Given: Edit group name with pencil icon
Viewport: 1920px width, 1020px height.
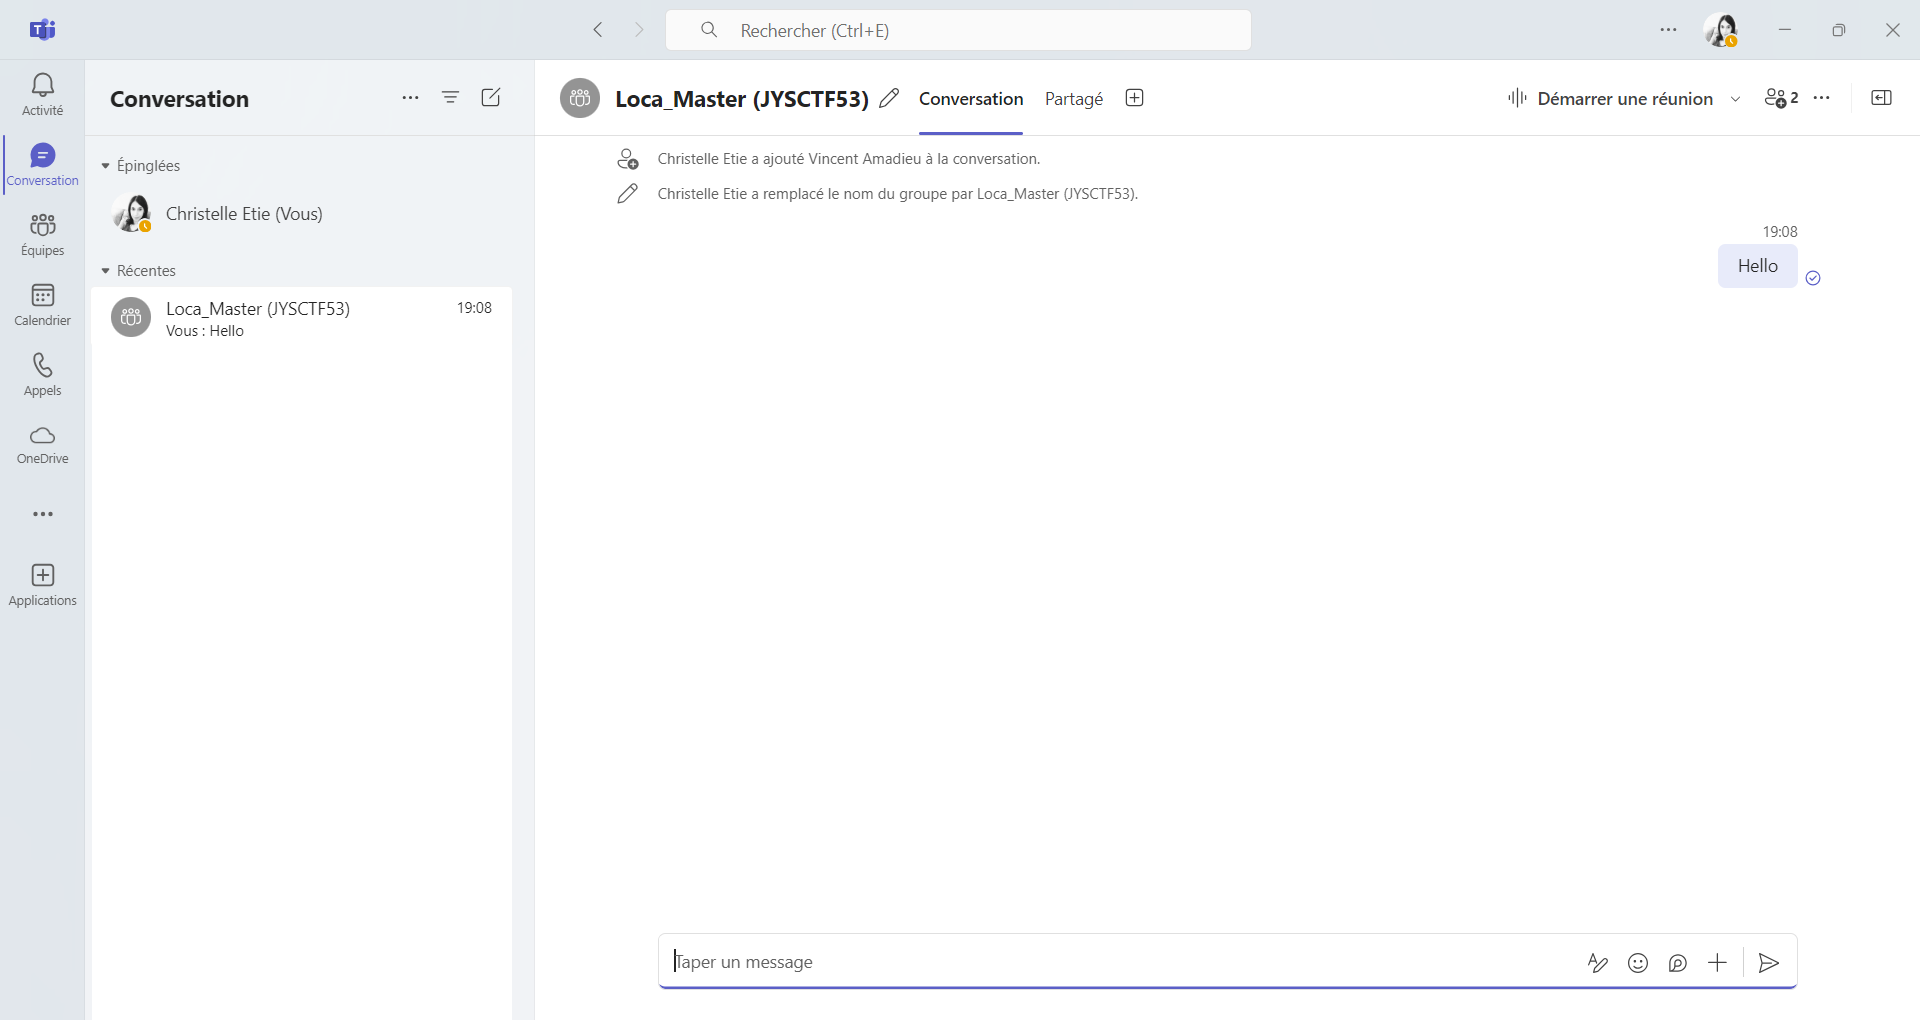Looking at the screenshot, I should point(888,98).
